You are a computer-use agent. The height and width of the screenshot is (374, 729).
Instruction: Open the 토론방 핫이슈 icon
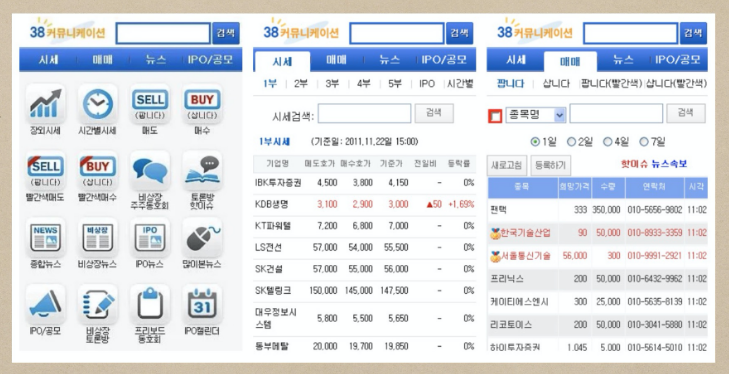(x=202, y=170)
